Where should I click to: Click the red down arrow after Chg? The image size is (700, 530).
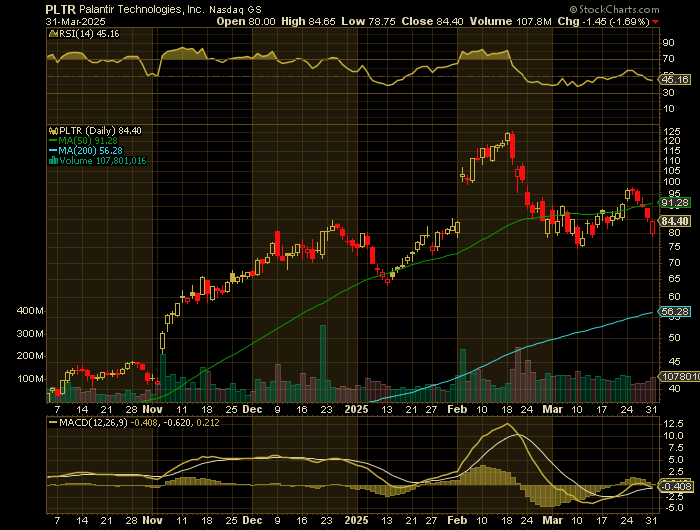click(655, 22)
